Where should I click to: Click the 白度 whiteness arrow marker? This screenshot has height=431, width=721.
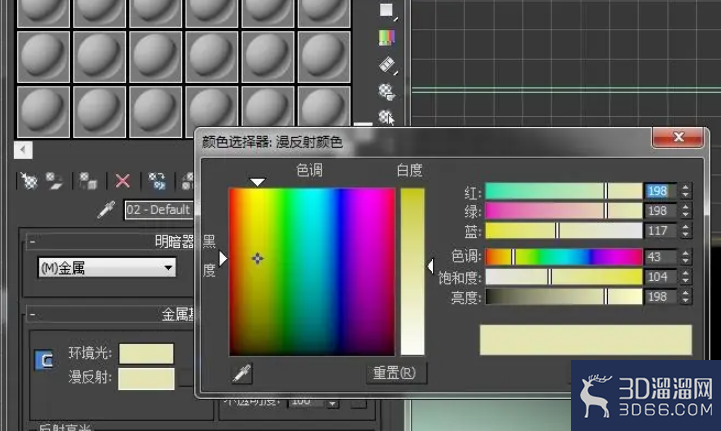430,266
